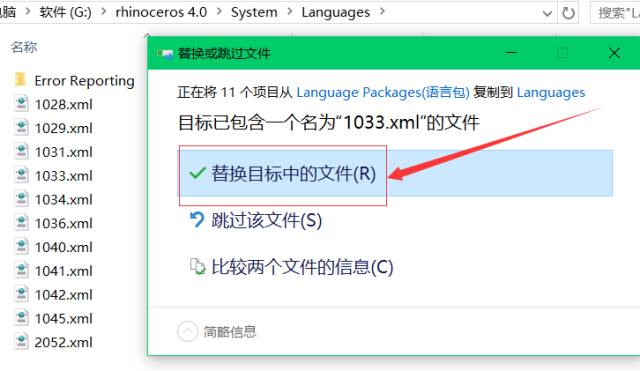This screenshot has height=371, width=640.
Task: Open the Languages destination link
Action: click(551, 93)
